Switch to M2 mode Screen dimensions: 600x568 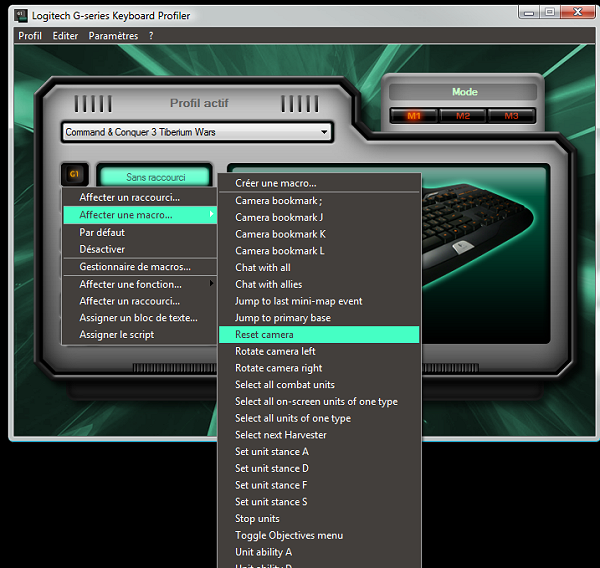pyautogui.click(x=463, y=116)
